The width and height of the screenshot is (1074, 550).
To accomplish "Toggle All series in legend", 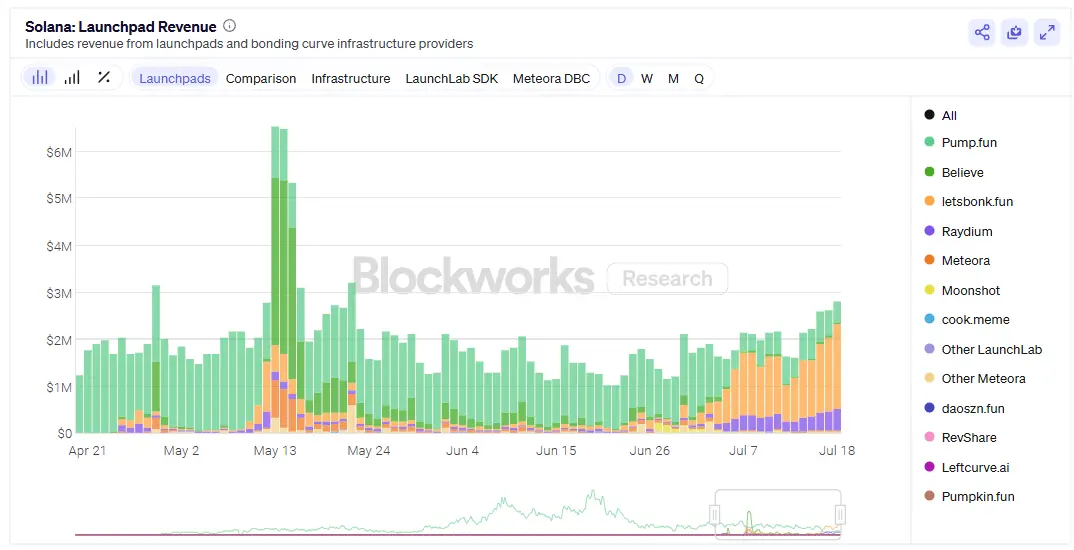I will [940, 115].
